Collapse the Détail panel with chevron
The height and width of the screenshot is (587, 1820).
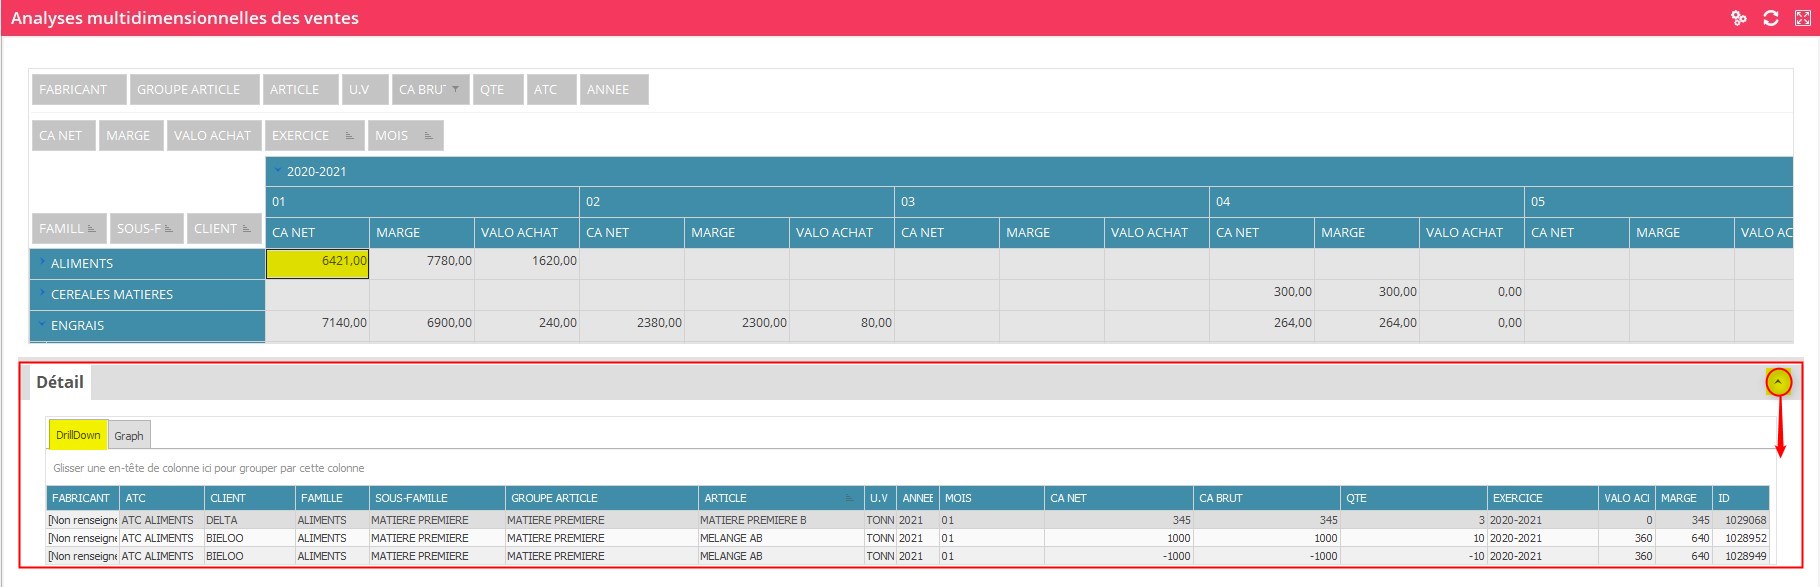[1778, 382]
